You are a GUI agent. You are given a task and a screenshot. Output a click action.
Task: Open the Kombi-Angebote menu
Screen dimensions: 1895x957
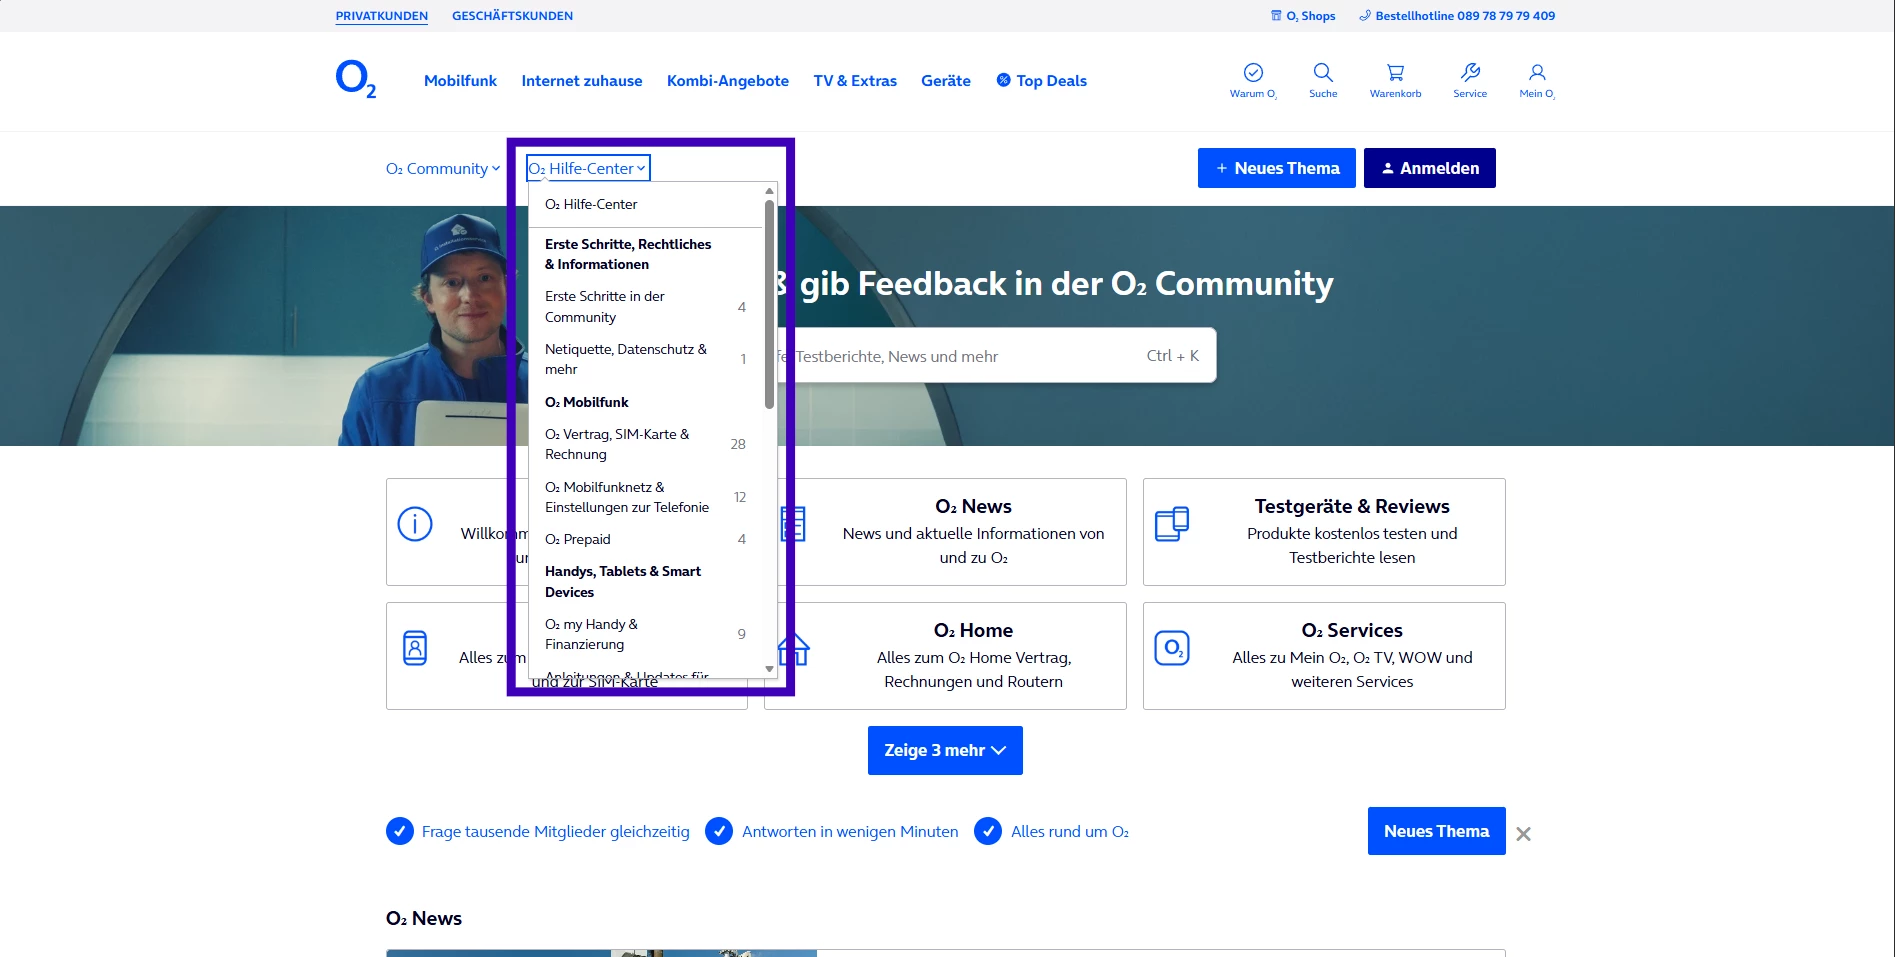pyautogui.click(x=728, y=80)
